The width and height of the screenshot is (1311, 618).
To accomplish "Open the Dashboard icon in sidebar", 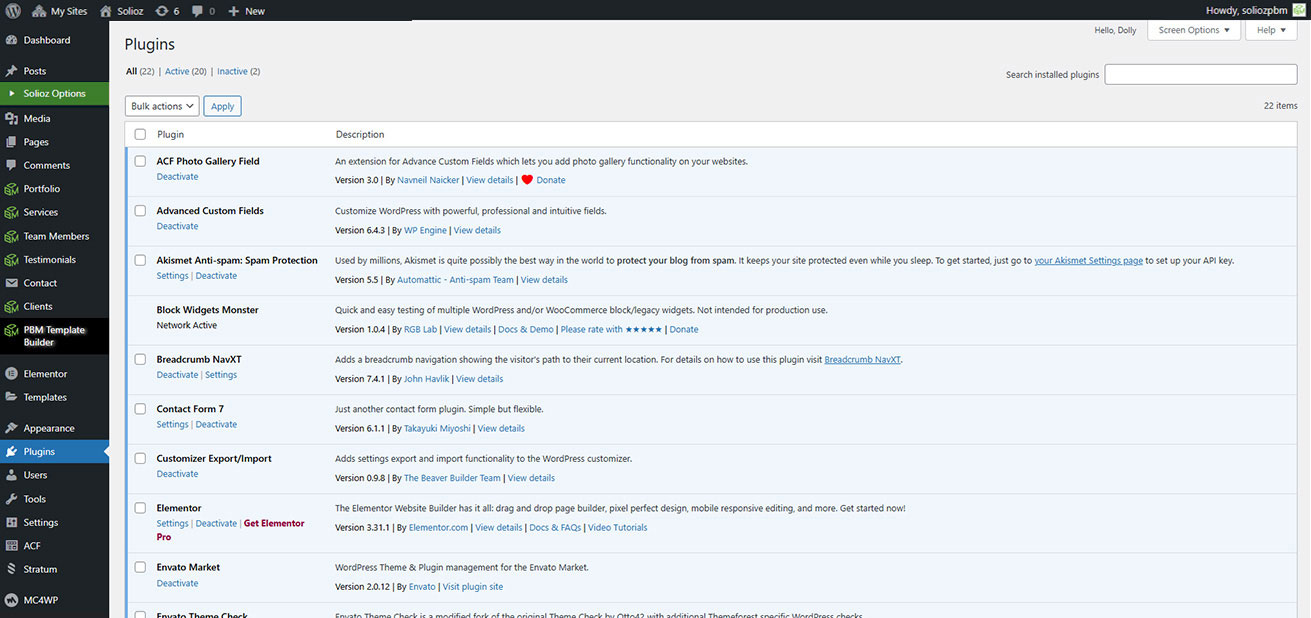I will (12, 40).
